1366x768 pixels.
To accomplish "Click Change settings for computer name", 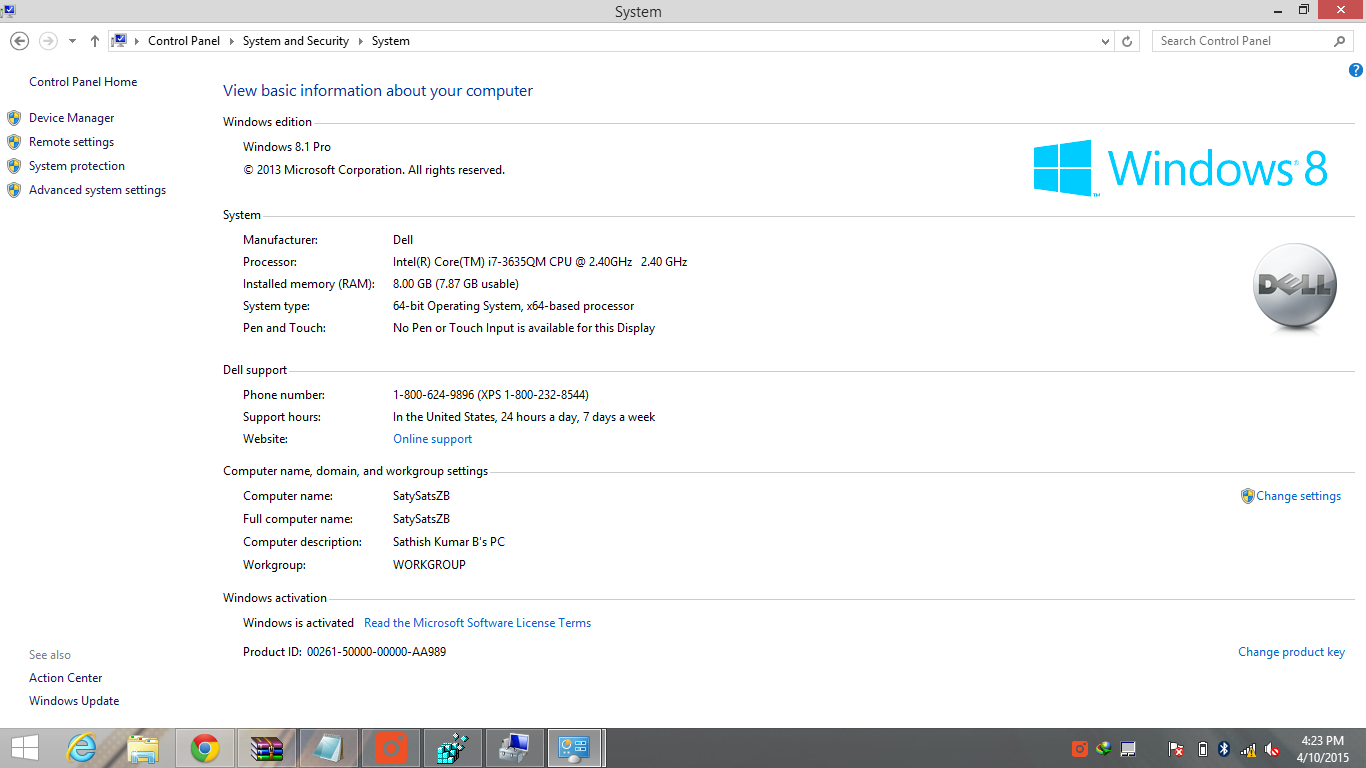I will [1298, 496].
